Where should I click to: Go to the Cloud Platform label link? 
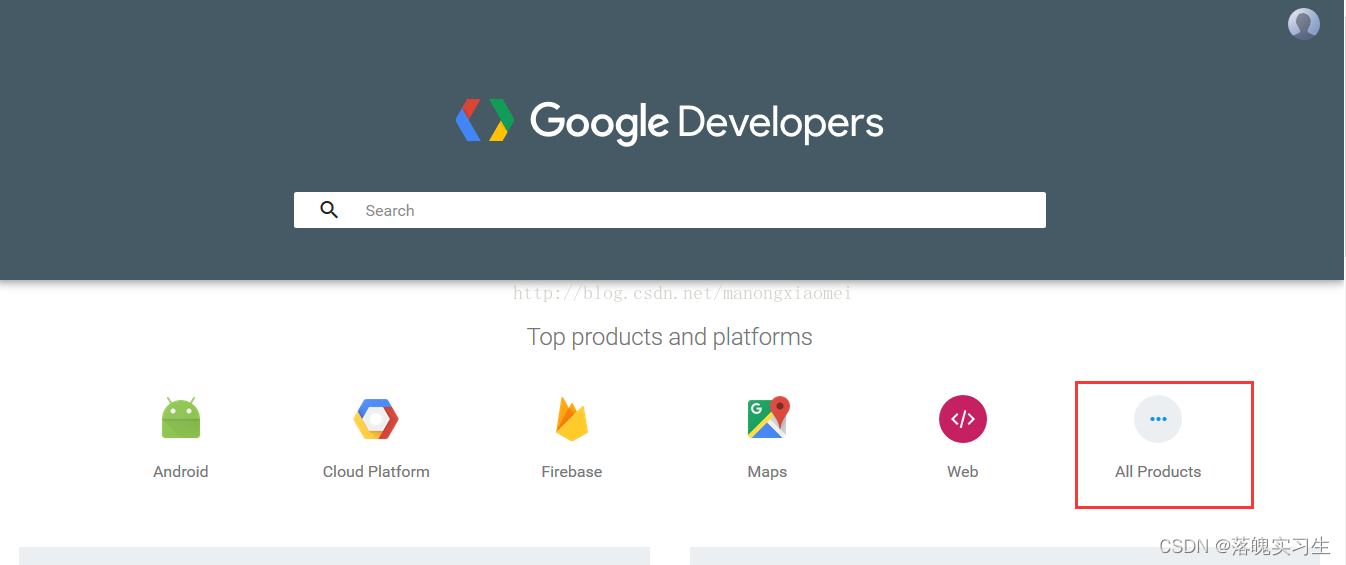376,472
